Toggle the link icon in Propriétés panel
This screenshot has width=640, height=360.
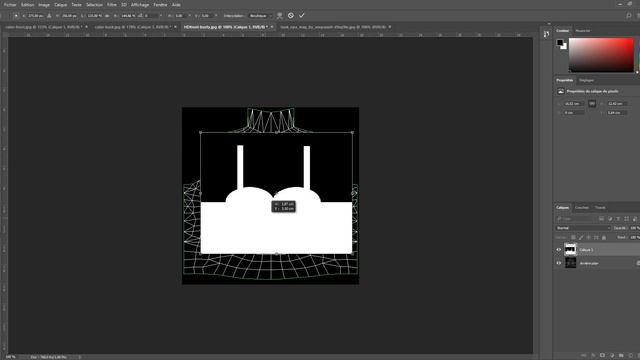click(592, 104)
